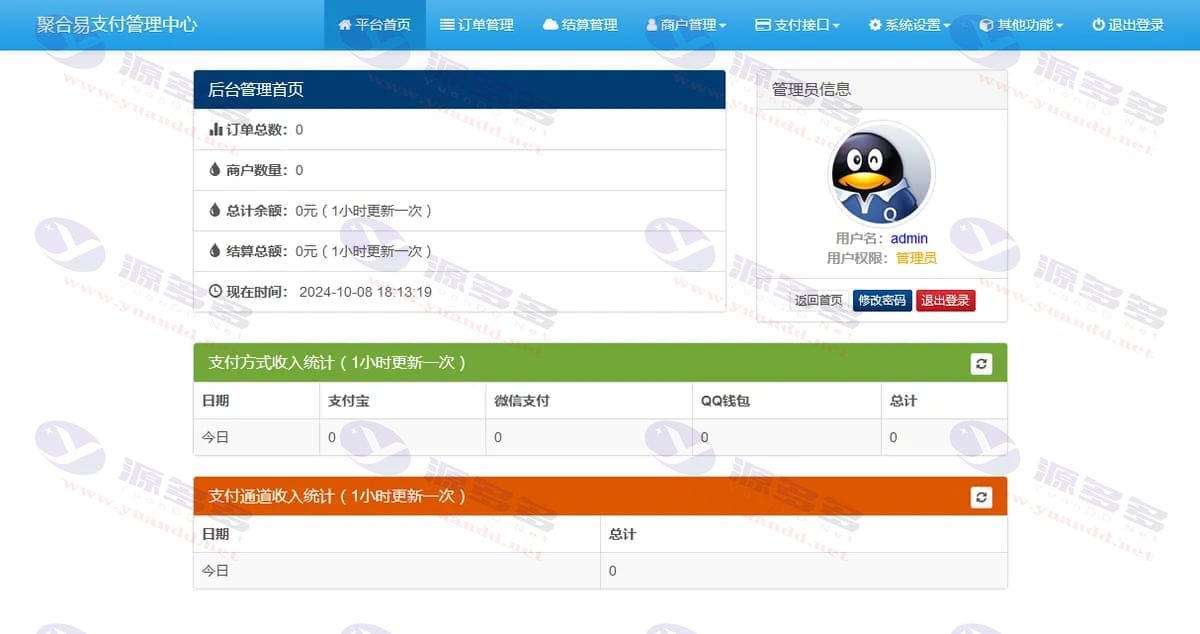Image resolution: width=1200 pixels, height=634 pixels.
Task: Click the clock icon next to 现在时间
Action: click(x=215, y=291)
